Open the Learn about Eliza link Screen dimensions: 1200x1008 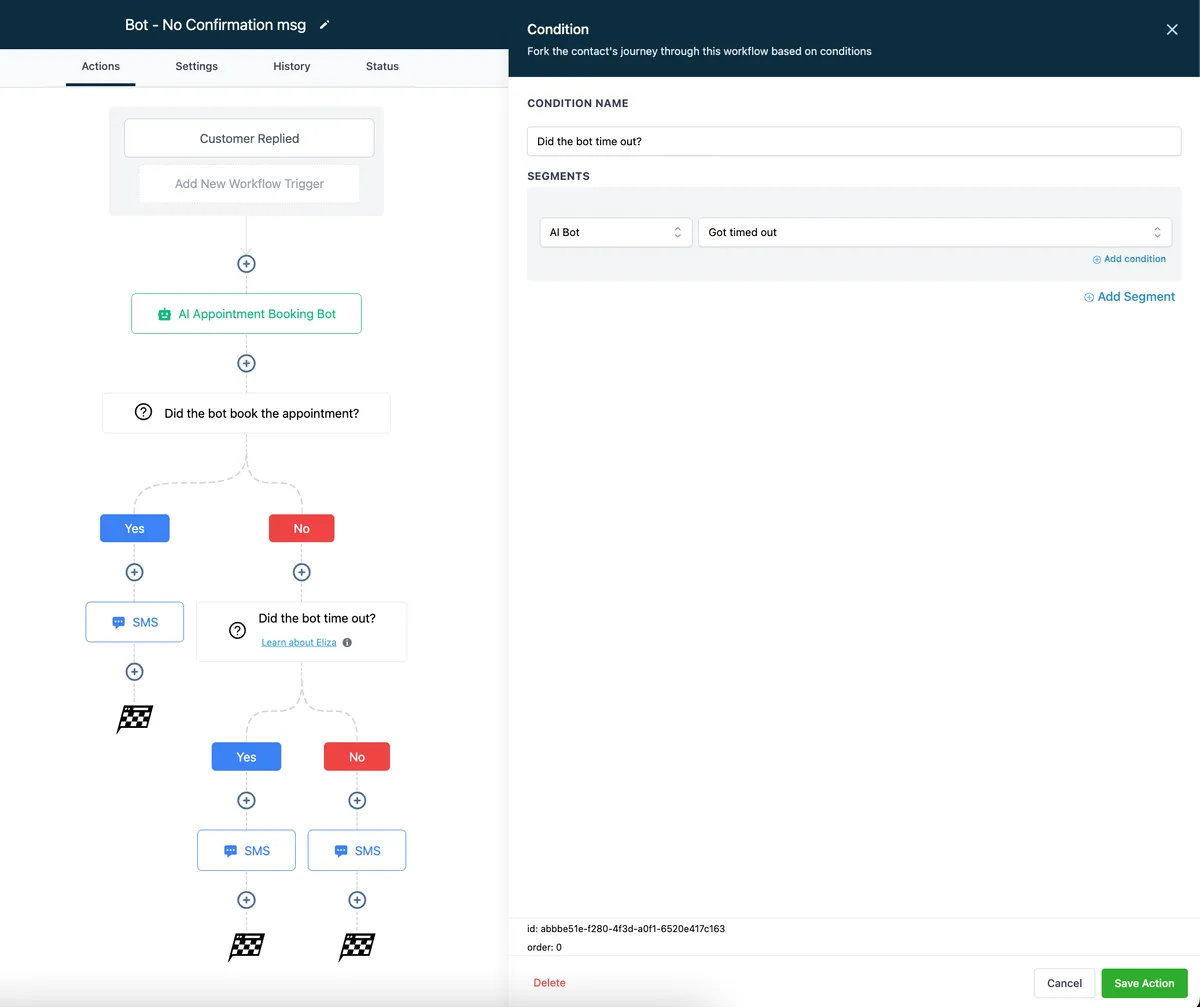tap(298, 643)
